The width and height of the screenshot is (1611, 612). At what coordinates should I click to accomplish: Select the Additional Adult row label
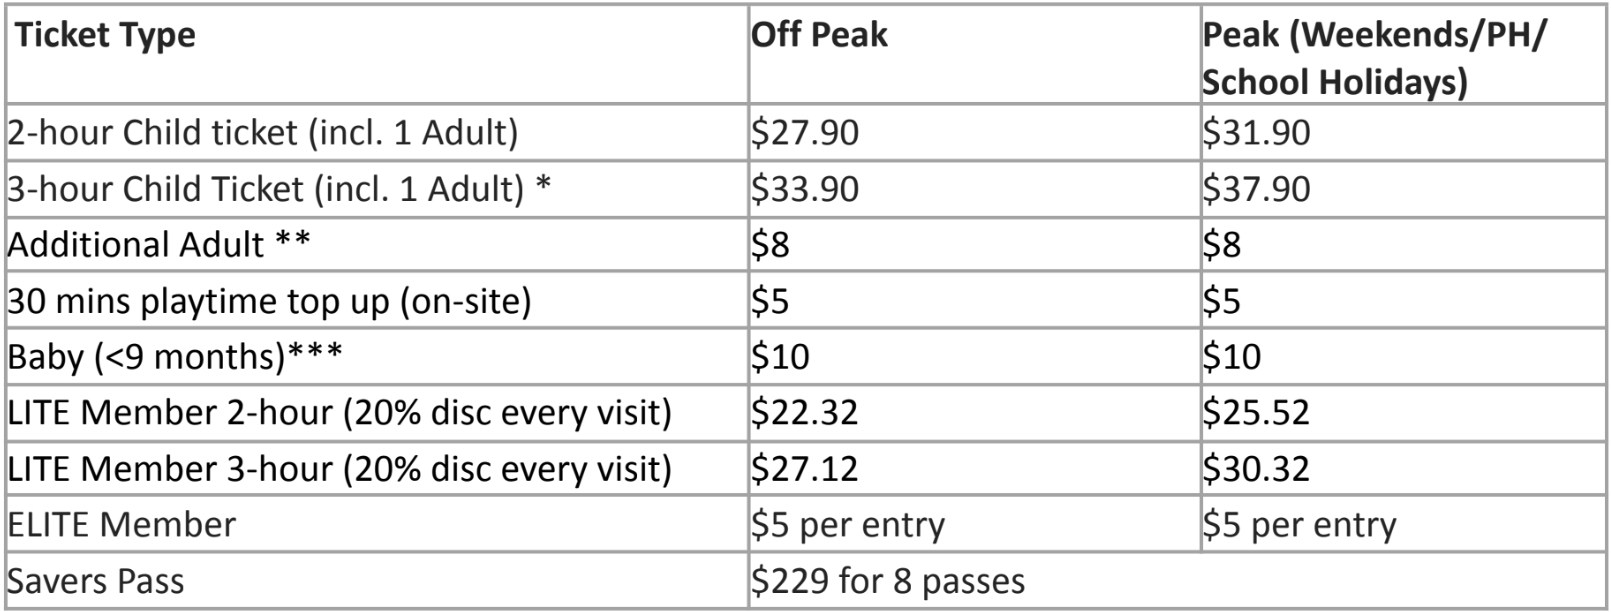159,244
